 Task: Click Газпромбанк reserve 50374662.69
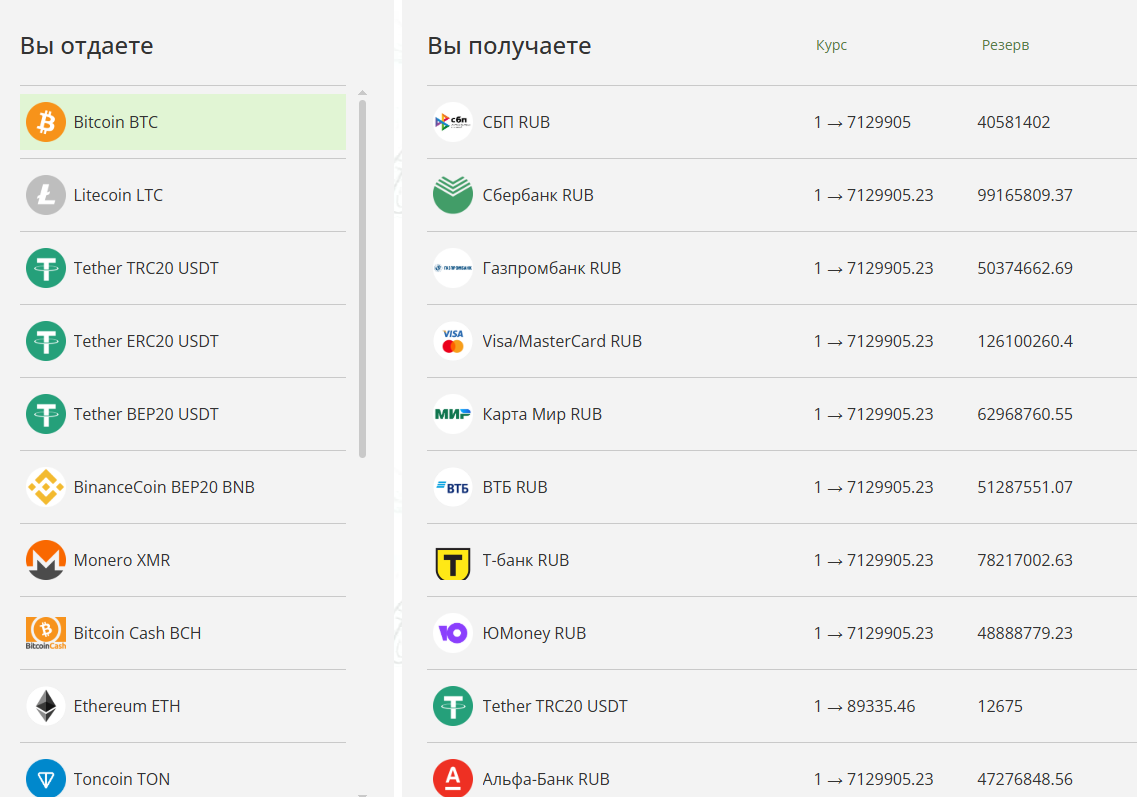point(1025,268)
